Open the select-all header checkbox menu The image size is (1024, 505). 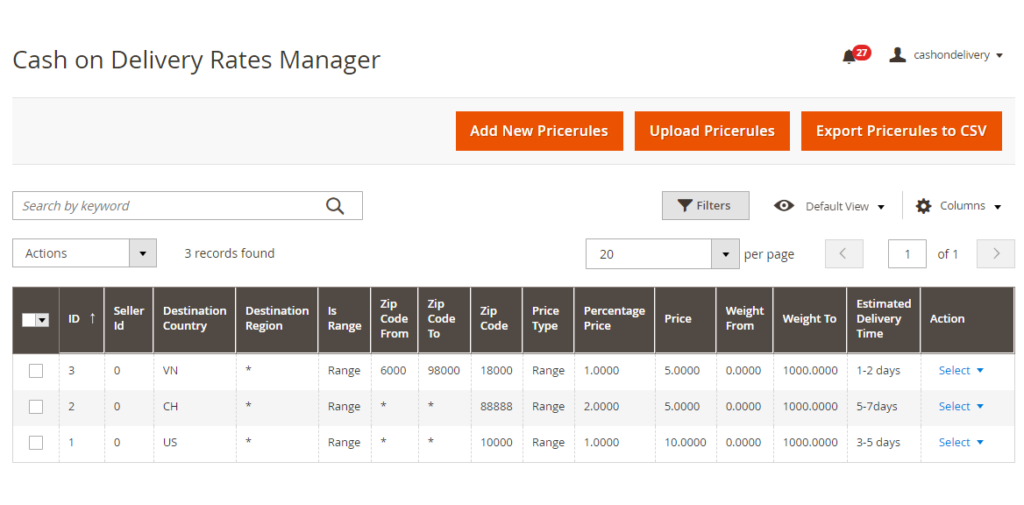click(43, 320)
